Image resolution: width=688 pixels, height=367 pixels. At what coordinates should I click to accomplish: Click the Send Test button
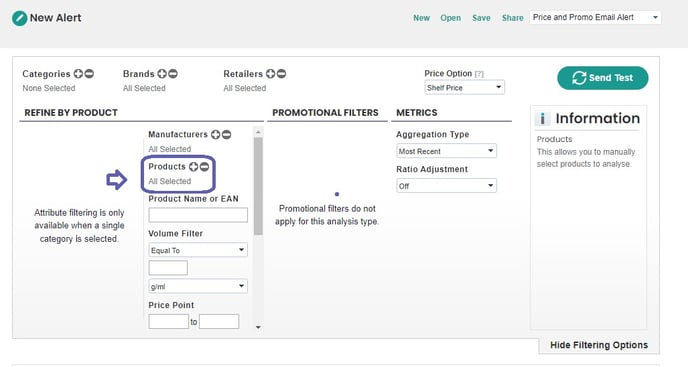[x=602, y=78]
